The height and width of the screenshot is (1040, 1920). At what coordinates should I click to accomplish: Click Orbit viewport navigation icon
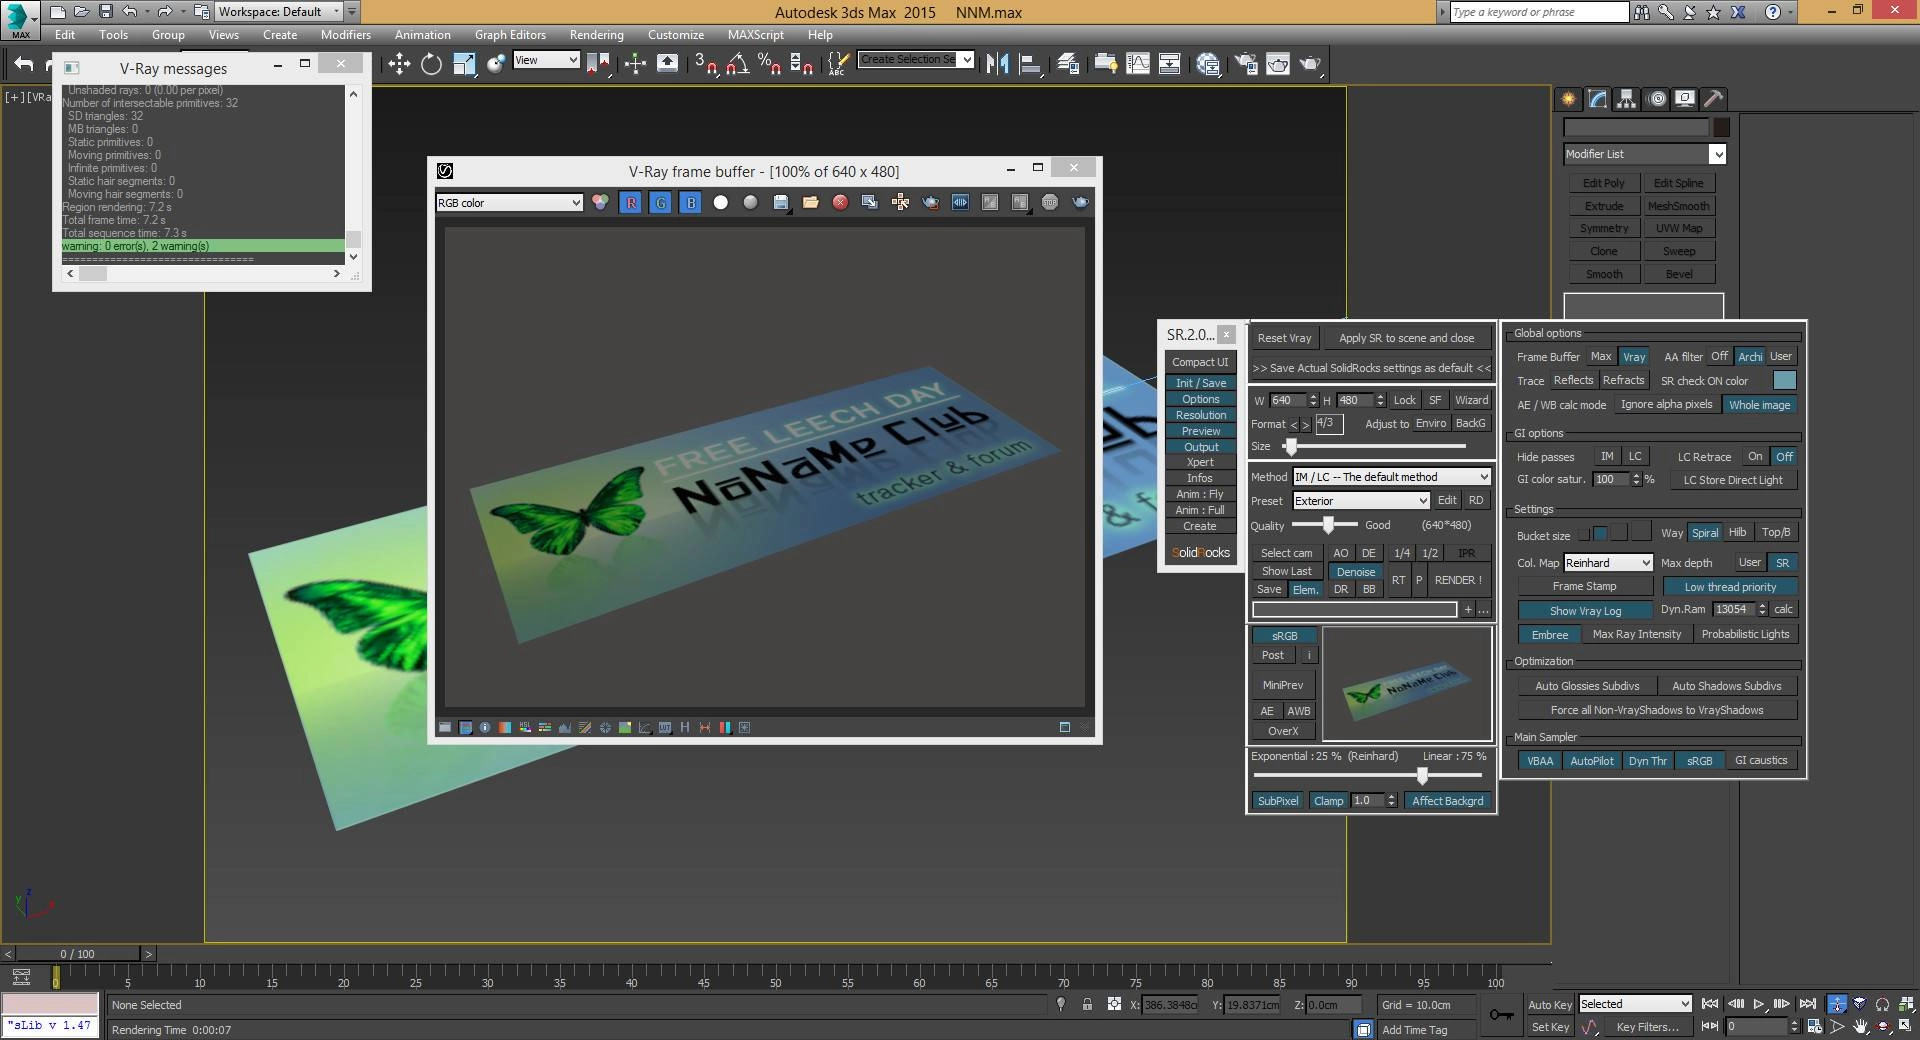point(1883,1027)
